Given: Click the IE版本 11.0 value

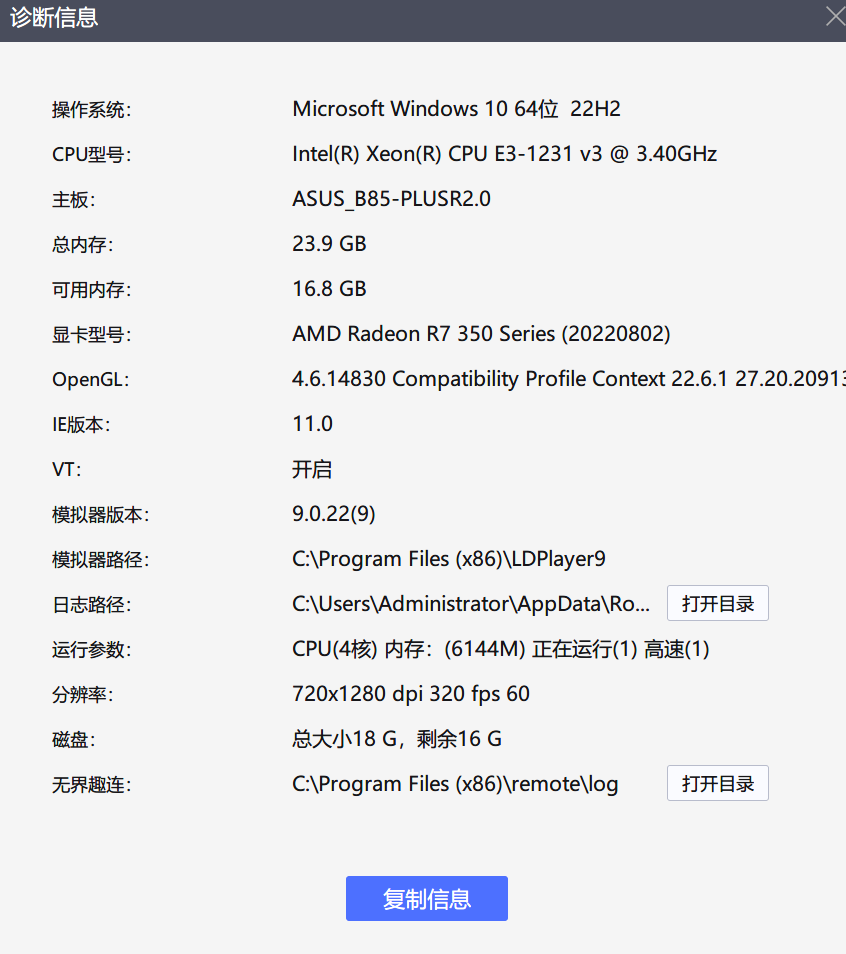Looking at the screenshot, I should (312, 424).
